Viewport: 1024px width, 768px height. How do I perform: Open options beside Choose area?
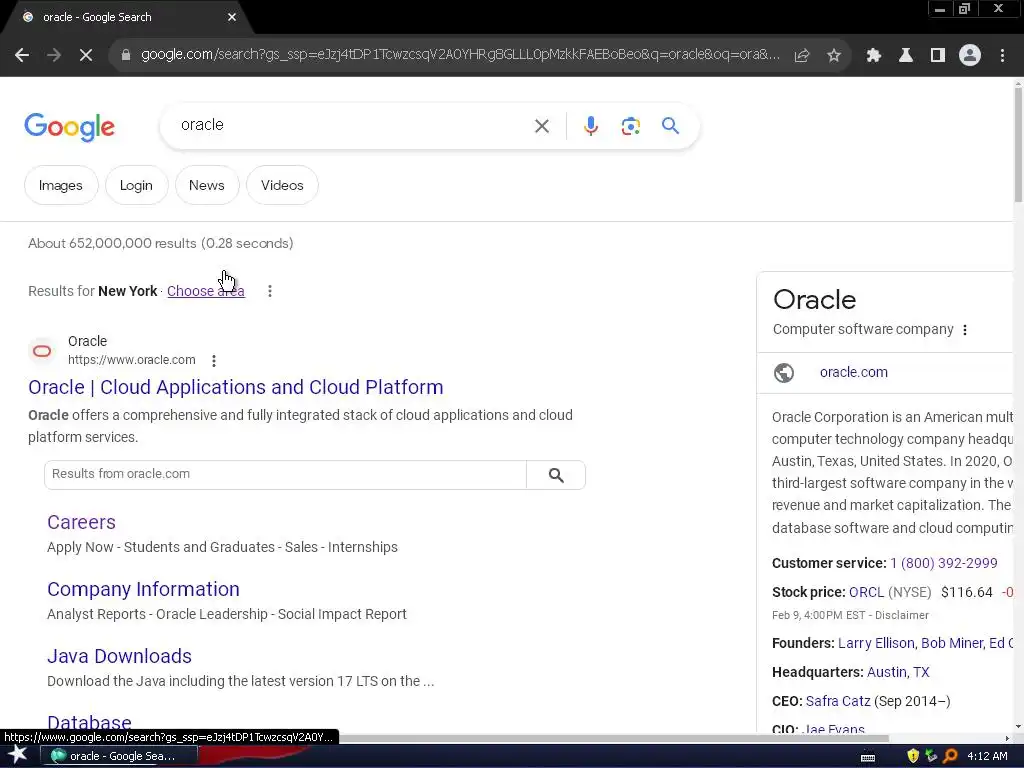coord(270,291)
